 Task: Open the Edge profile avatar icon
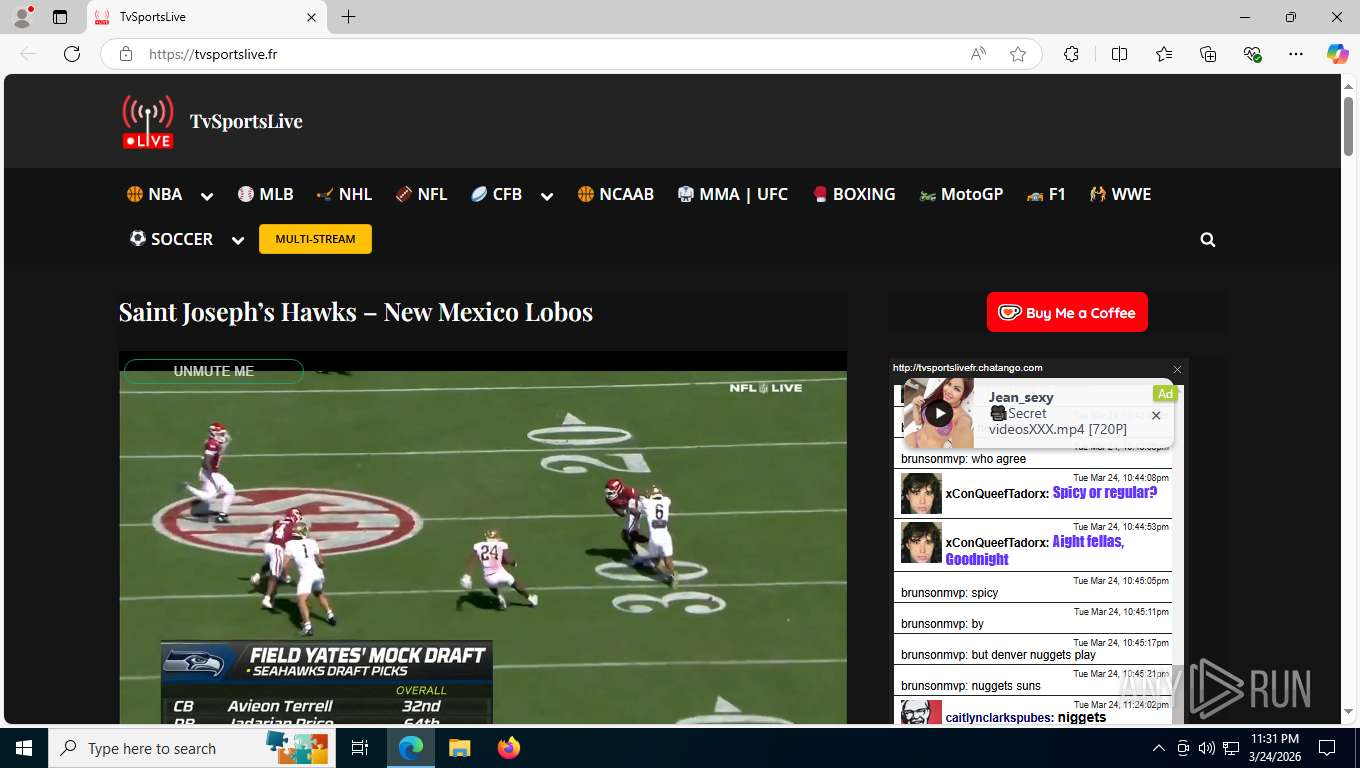pyautogui.click(x=22, y=17)
